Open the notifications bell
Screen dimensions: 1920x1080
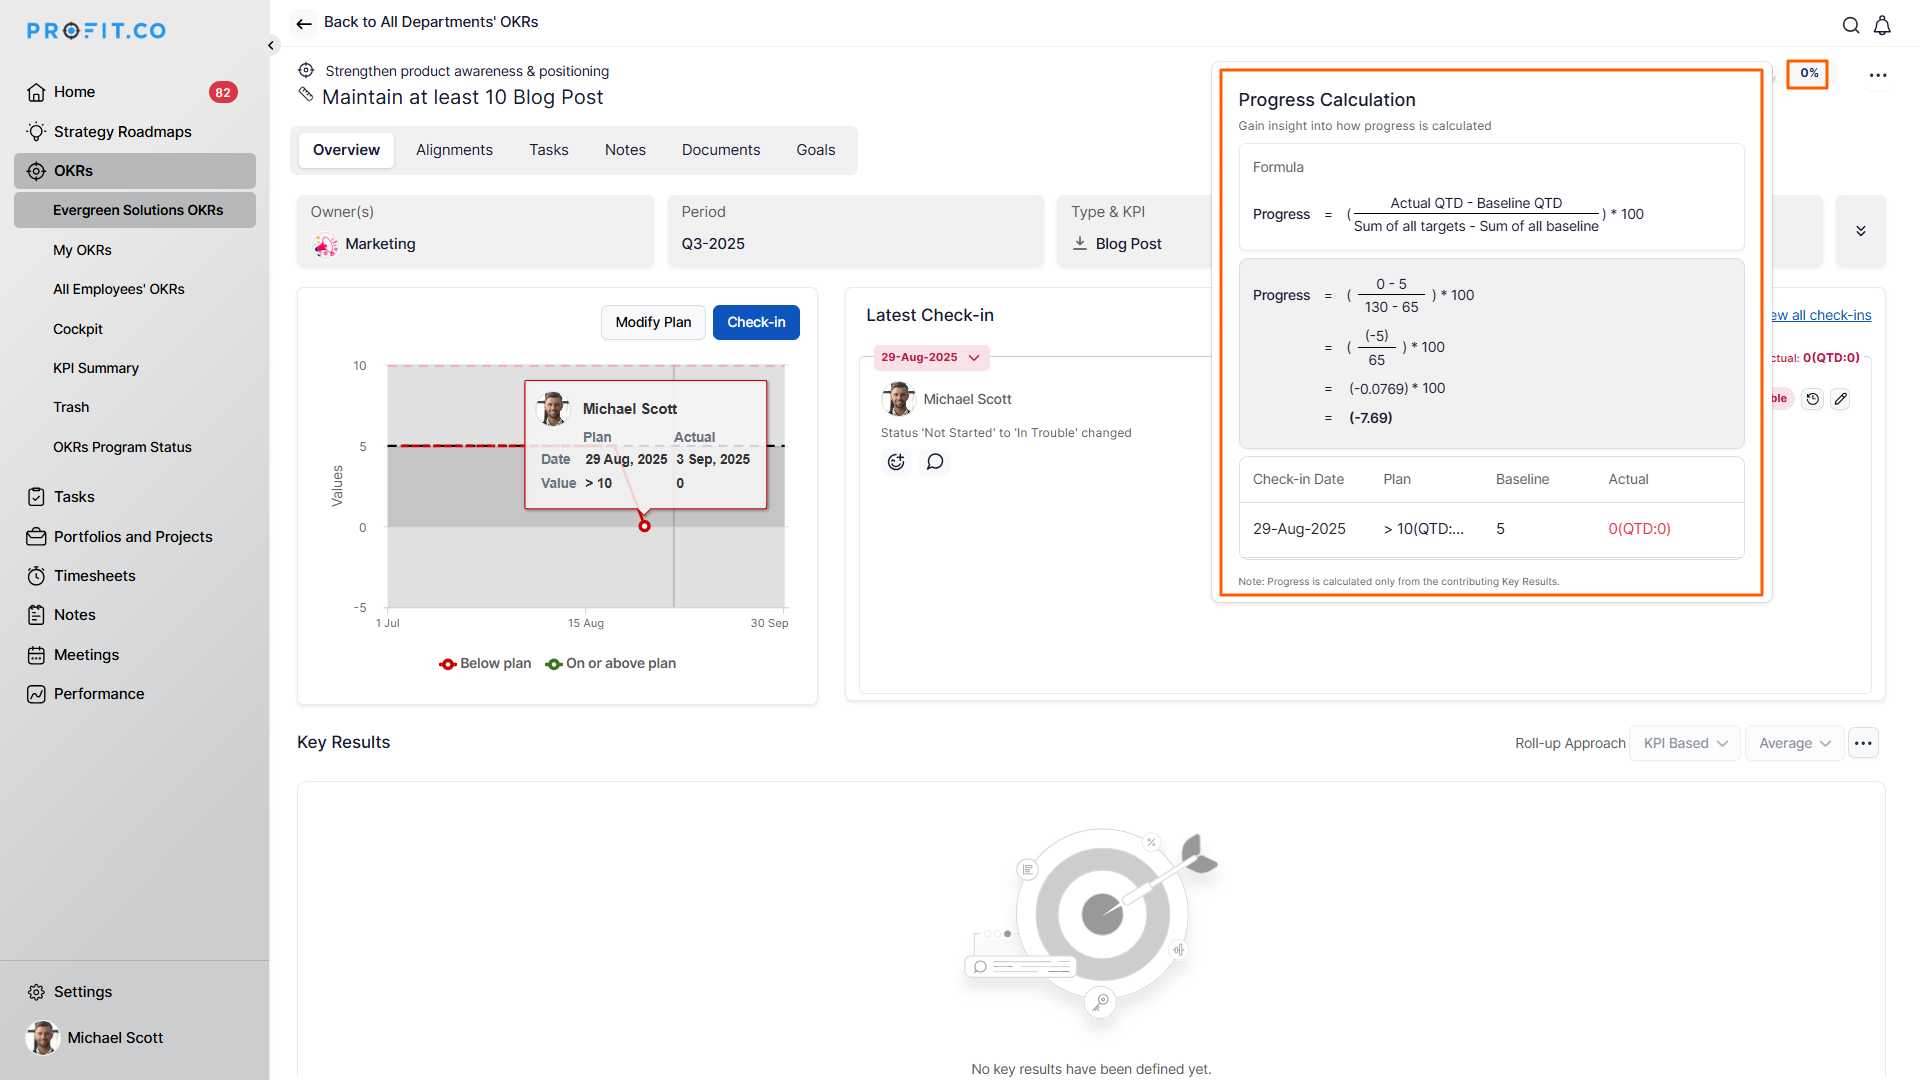(x=1882, y=26)
